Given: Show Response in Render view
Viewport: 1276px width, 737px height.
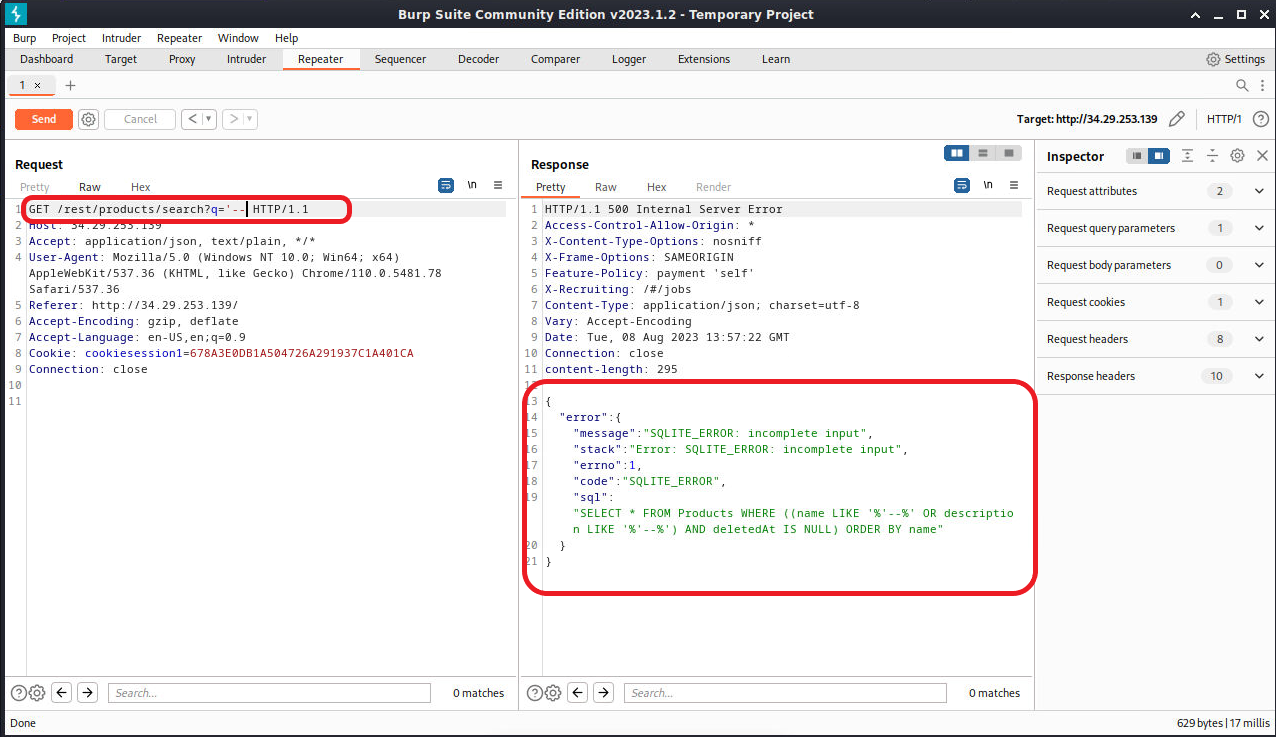Looking at the screenshot, I should pyautogui.click(x=714, y=187).
